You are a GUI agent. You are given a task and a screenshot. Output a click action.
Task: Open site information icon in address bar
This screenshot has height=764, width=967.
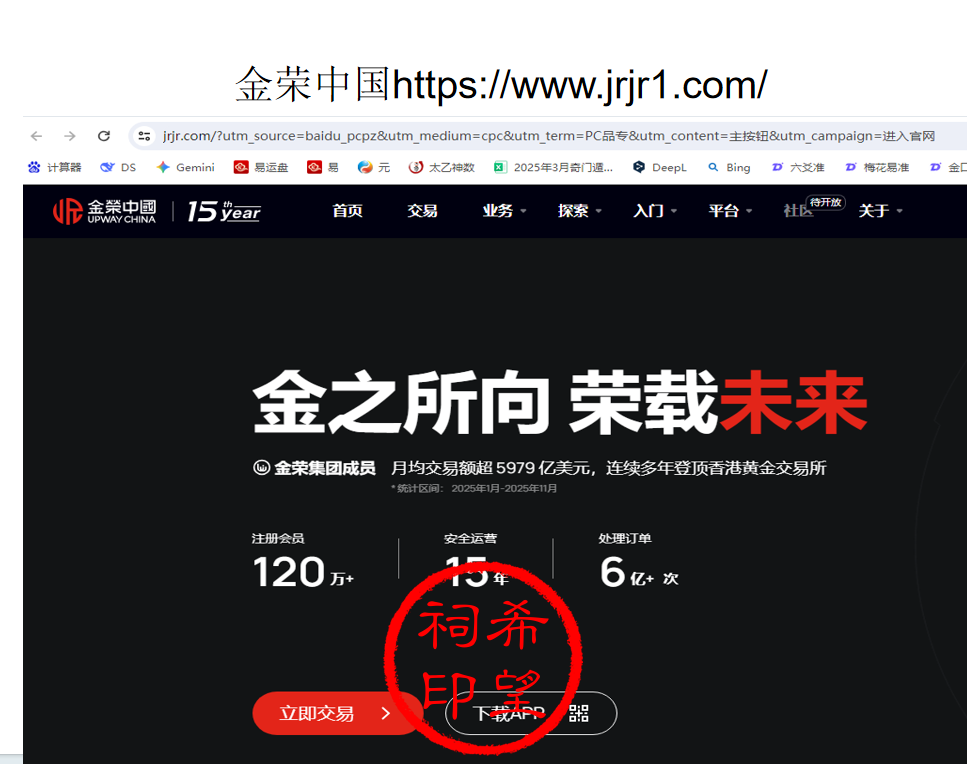144,136
